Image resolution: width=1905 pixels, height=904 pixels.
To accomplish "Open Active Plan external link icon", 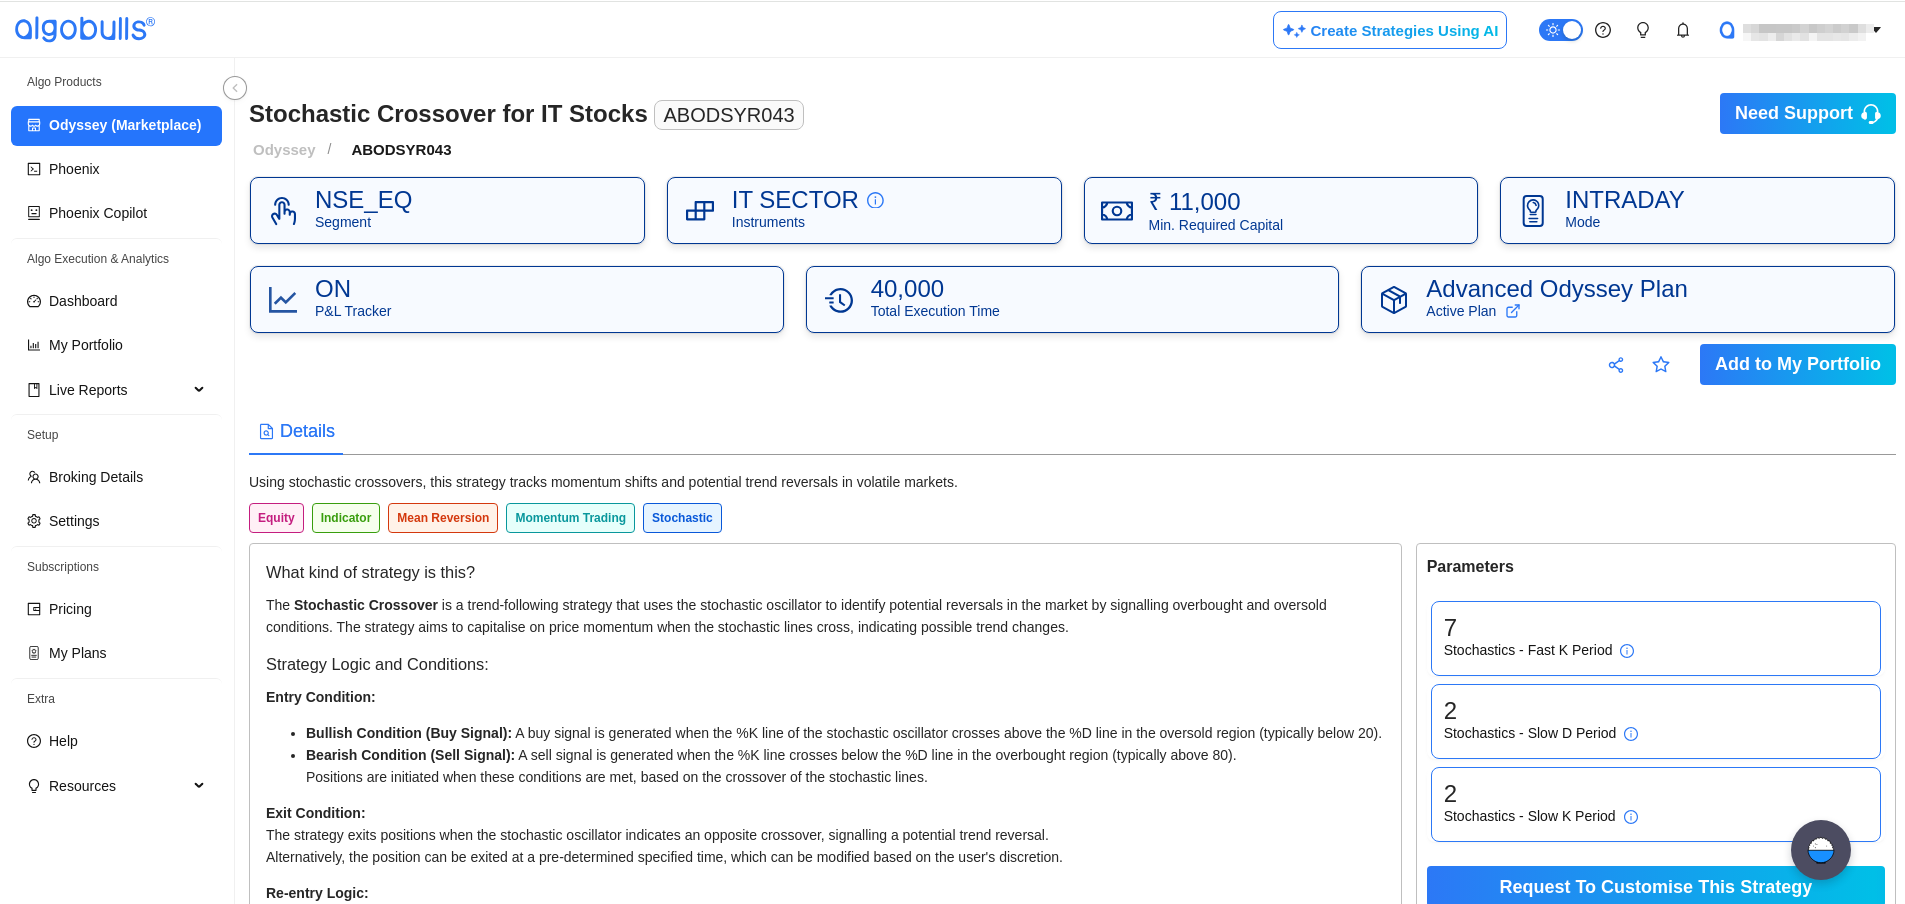I will (1513, 311).
